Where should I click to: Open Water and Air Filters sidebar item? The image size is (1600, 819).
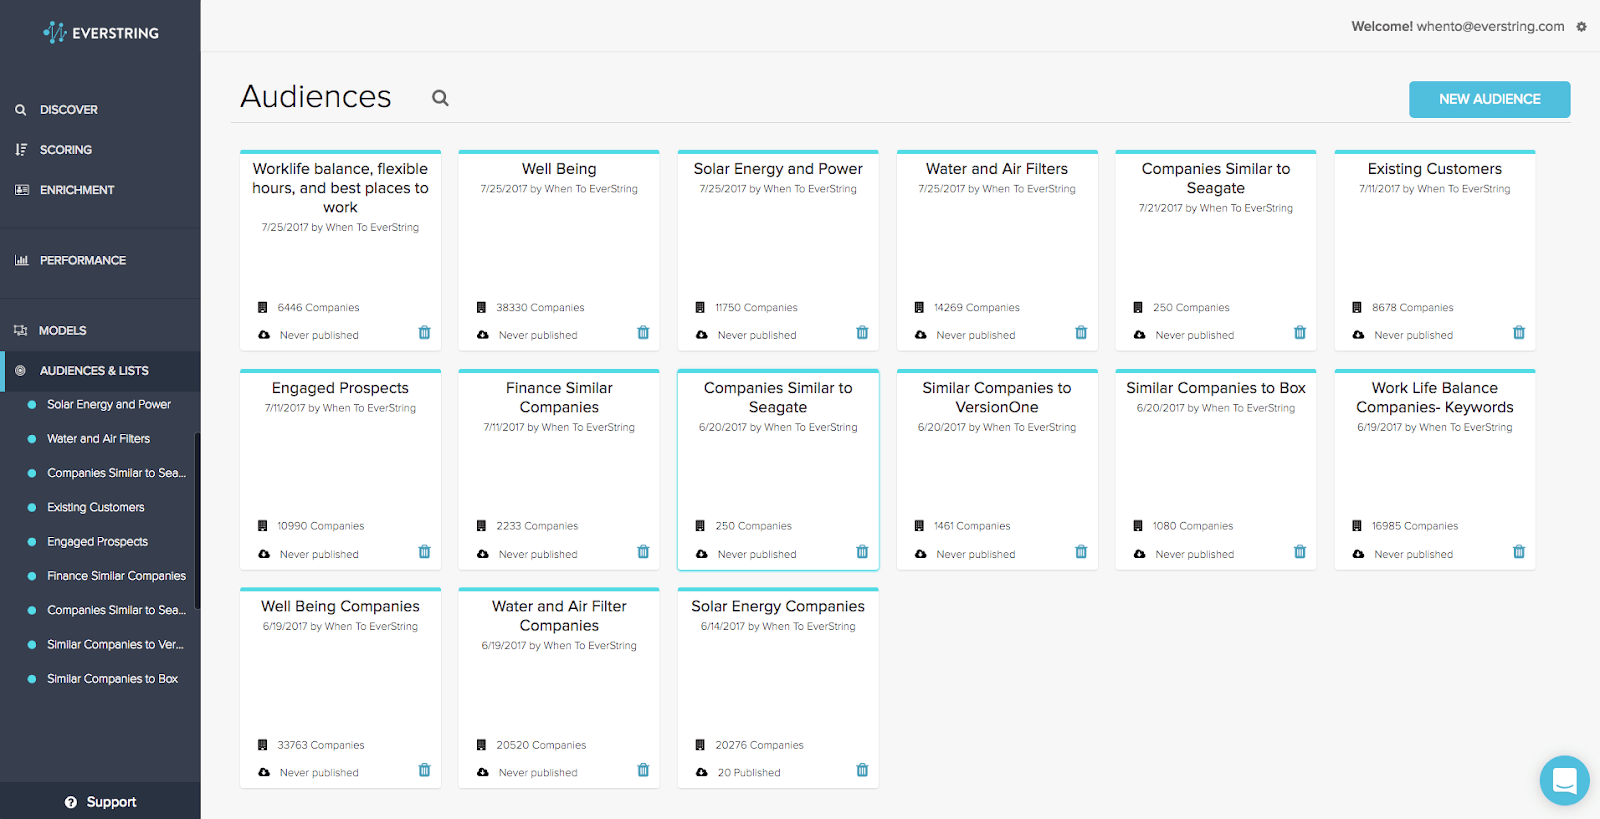pos(98,439)
